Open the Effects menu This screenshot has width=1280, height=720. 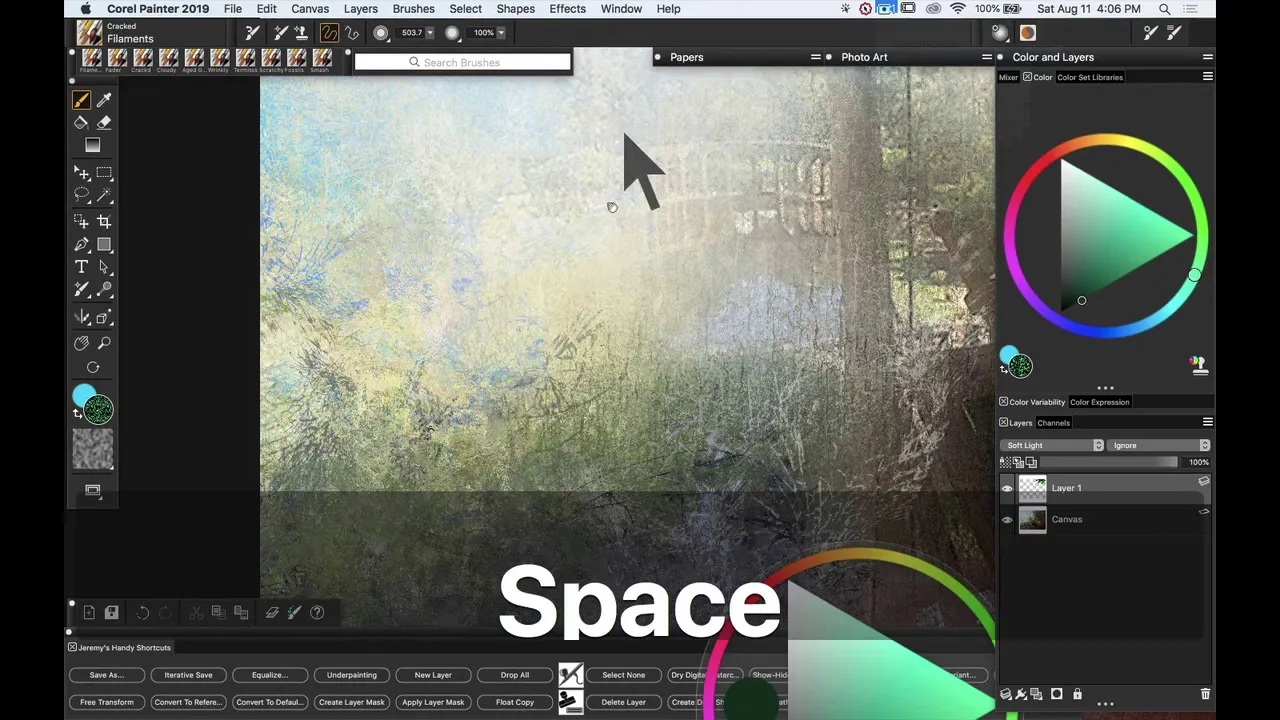point(567,9)
